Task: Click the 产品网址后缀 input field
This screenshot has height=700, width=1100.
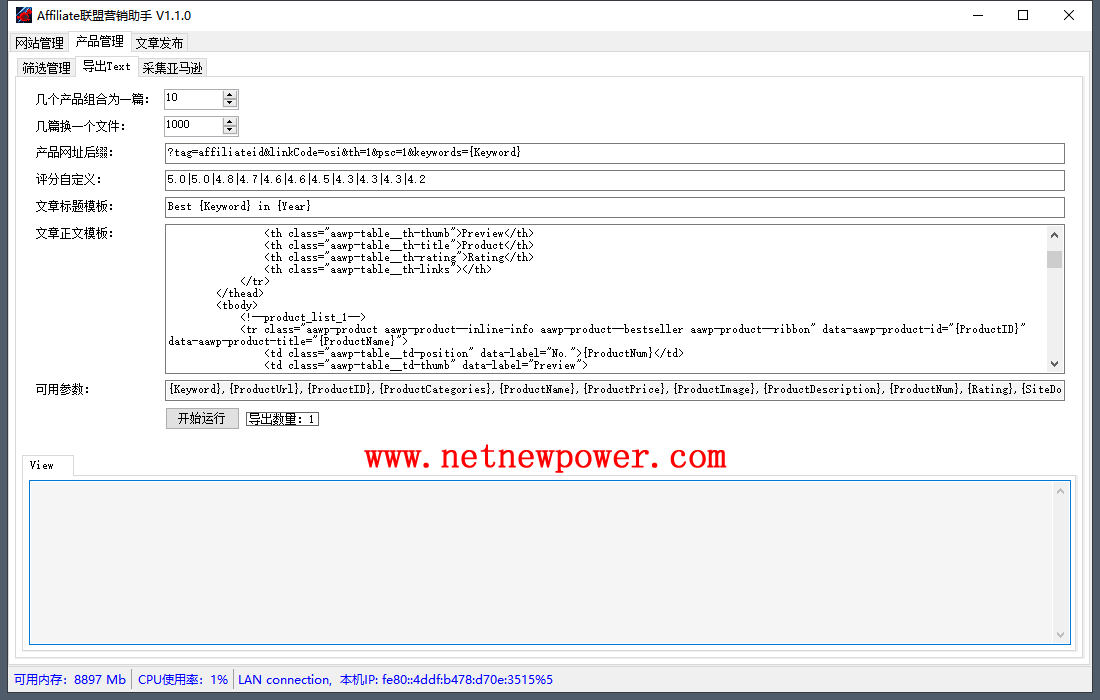Action: tap(614, 153)
